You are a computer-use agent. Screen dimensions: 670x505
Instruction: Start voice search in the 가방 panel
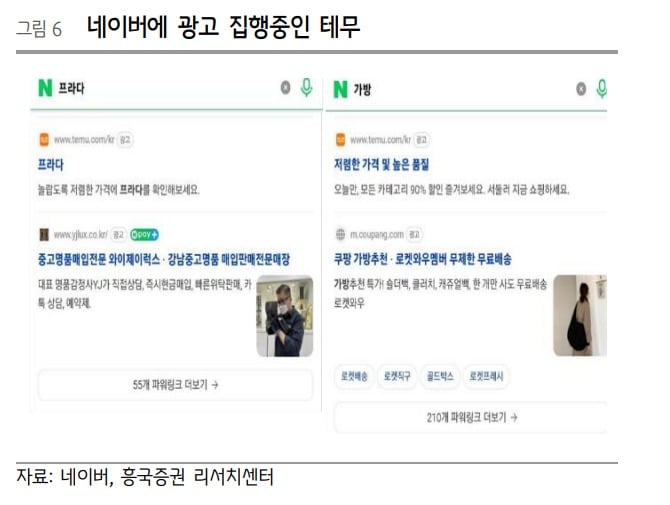click(x=602, y=88)
